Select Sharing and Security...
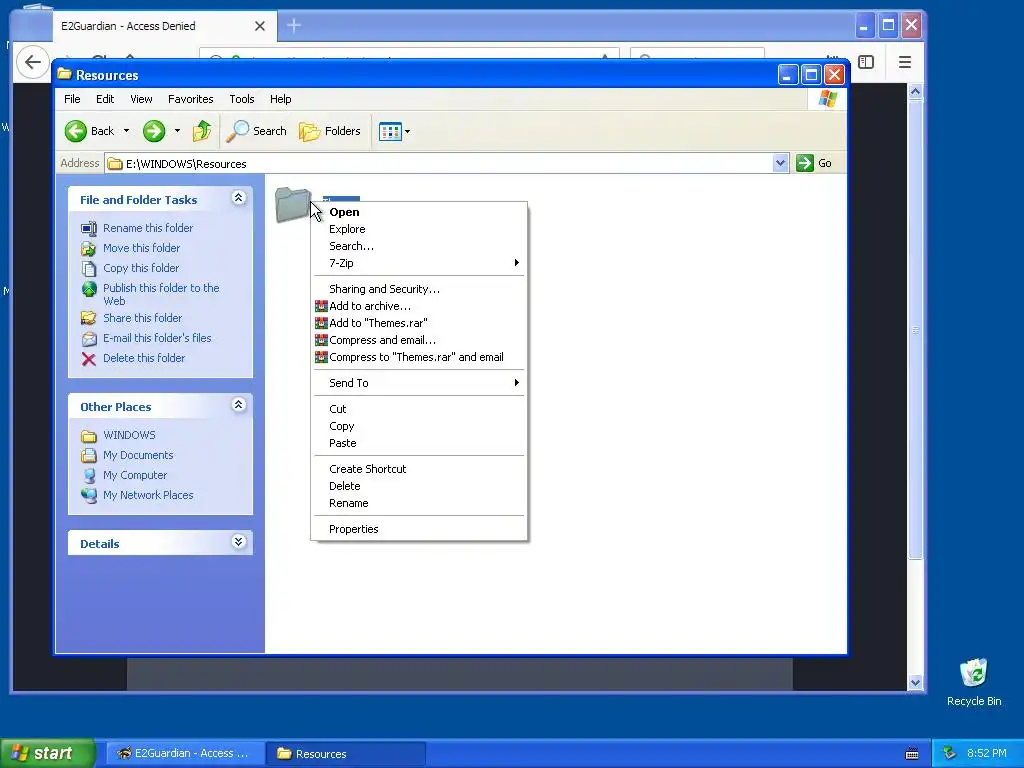1024x768 pixels. click(x=419, y=289)
